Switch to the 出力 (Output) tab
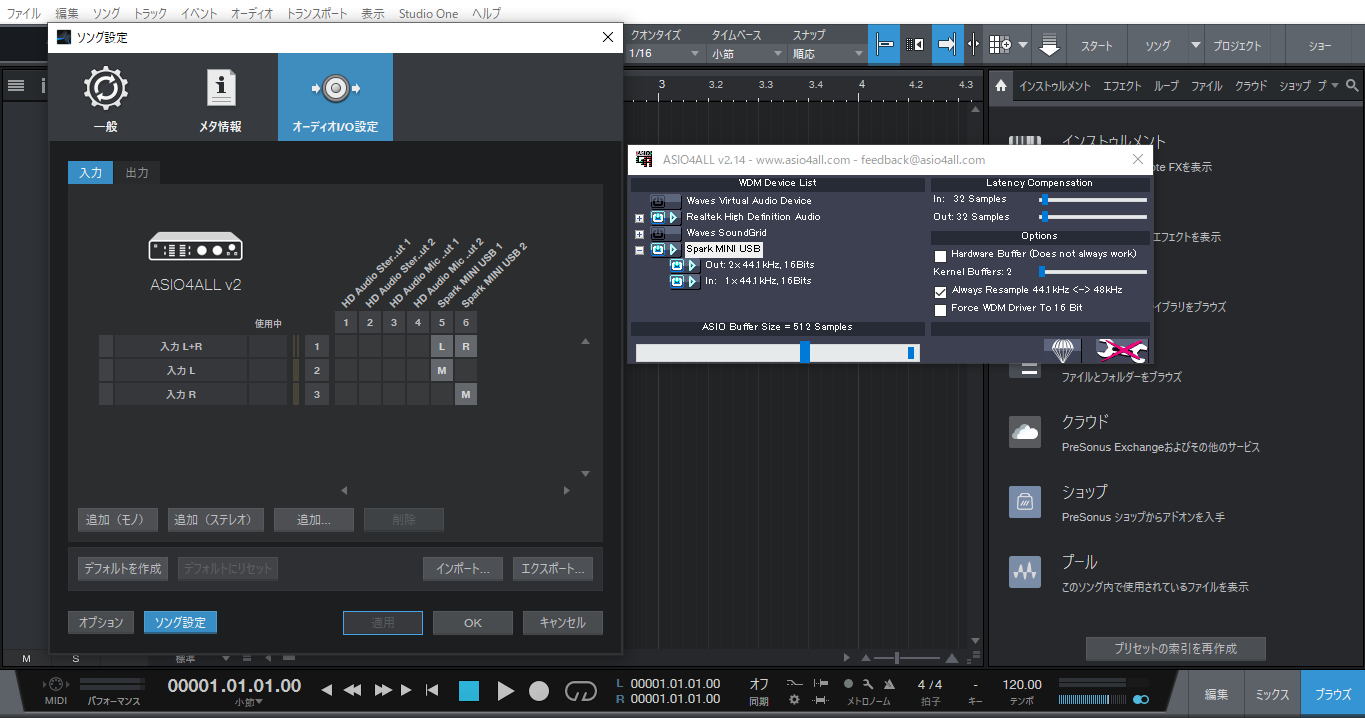 (x=137, y=173)
